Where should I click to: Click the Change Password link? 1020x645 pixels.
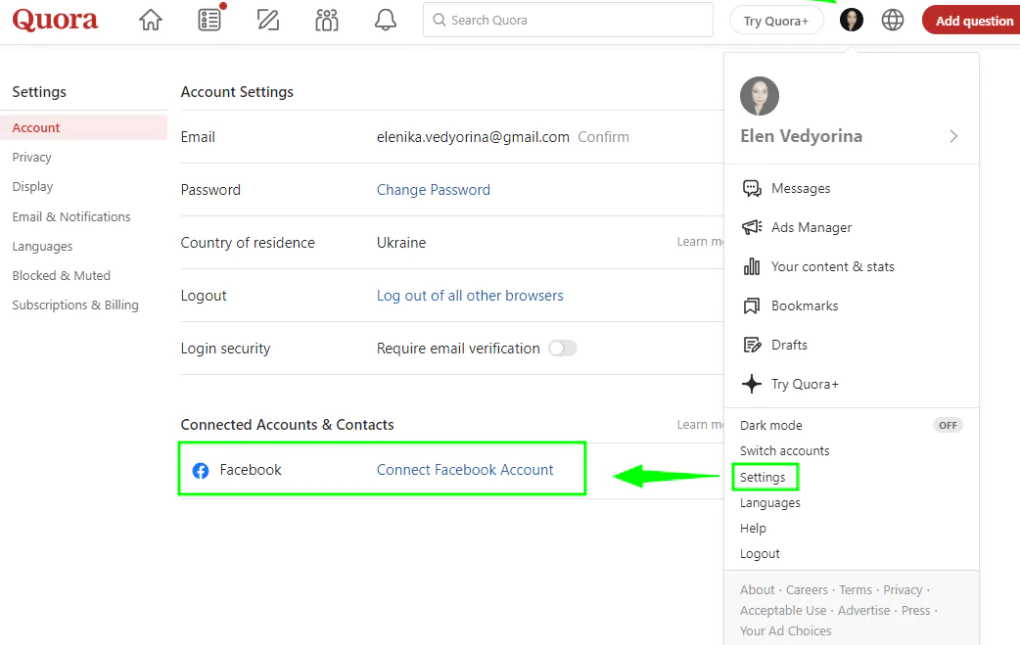click(x=433, y=190)
